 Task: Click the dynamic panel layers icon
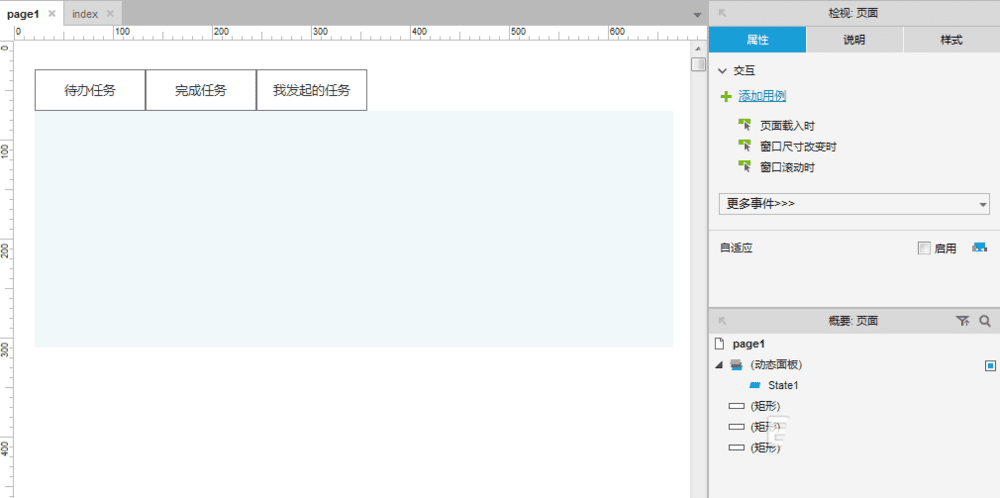point(736,365)
